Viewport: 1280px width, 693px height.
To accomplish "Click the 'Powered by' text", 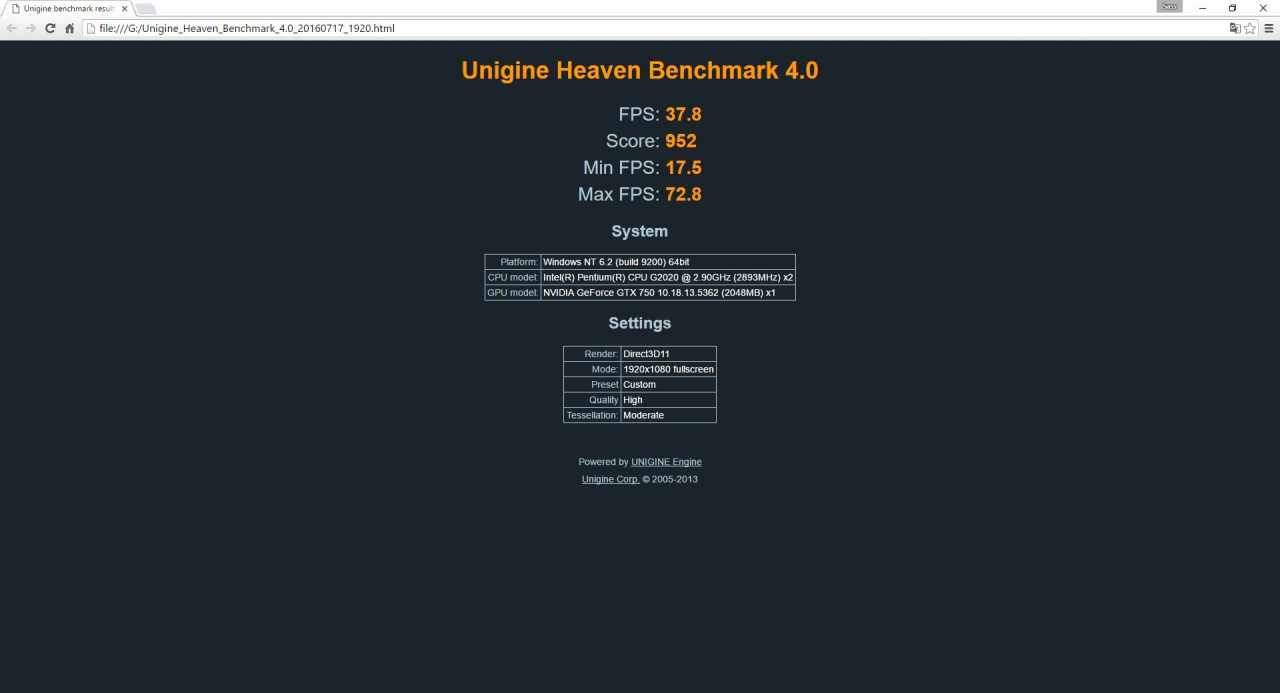I will [603, 462].
